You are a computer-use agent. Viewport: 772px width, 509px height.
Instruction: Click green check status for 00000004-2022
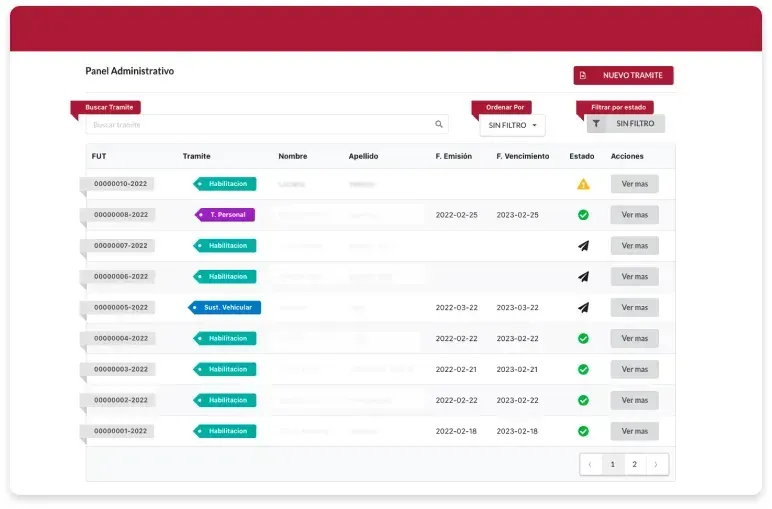coord(583,339)
